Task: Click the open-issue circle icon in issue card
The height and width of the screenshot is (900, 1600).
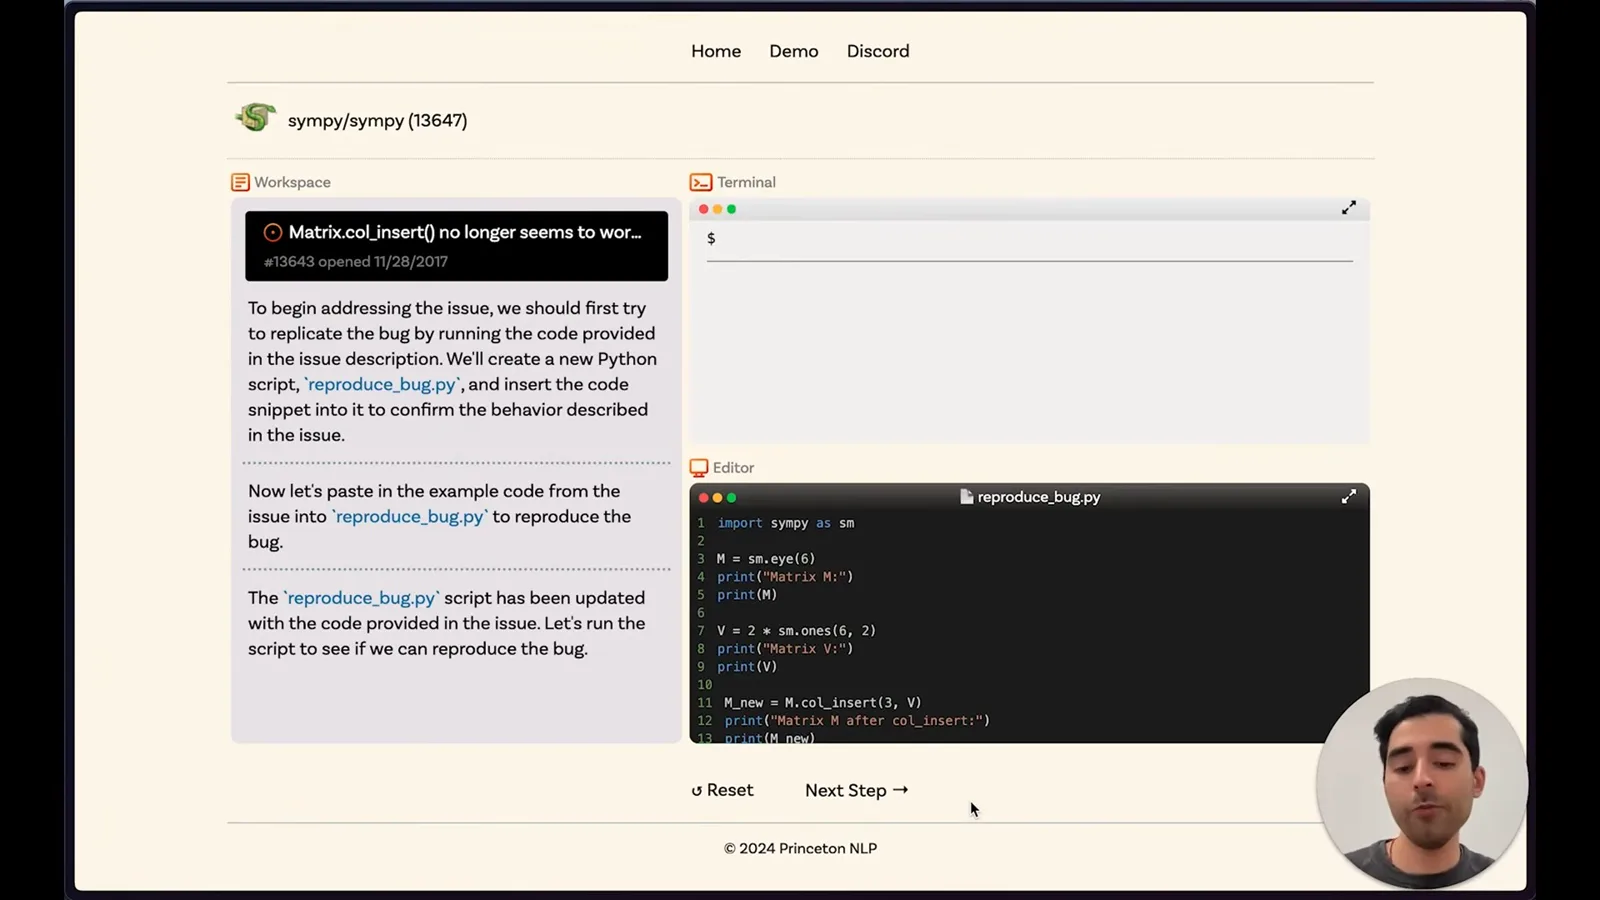Action: 272,232
